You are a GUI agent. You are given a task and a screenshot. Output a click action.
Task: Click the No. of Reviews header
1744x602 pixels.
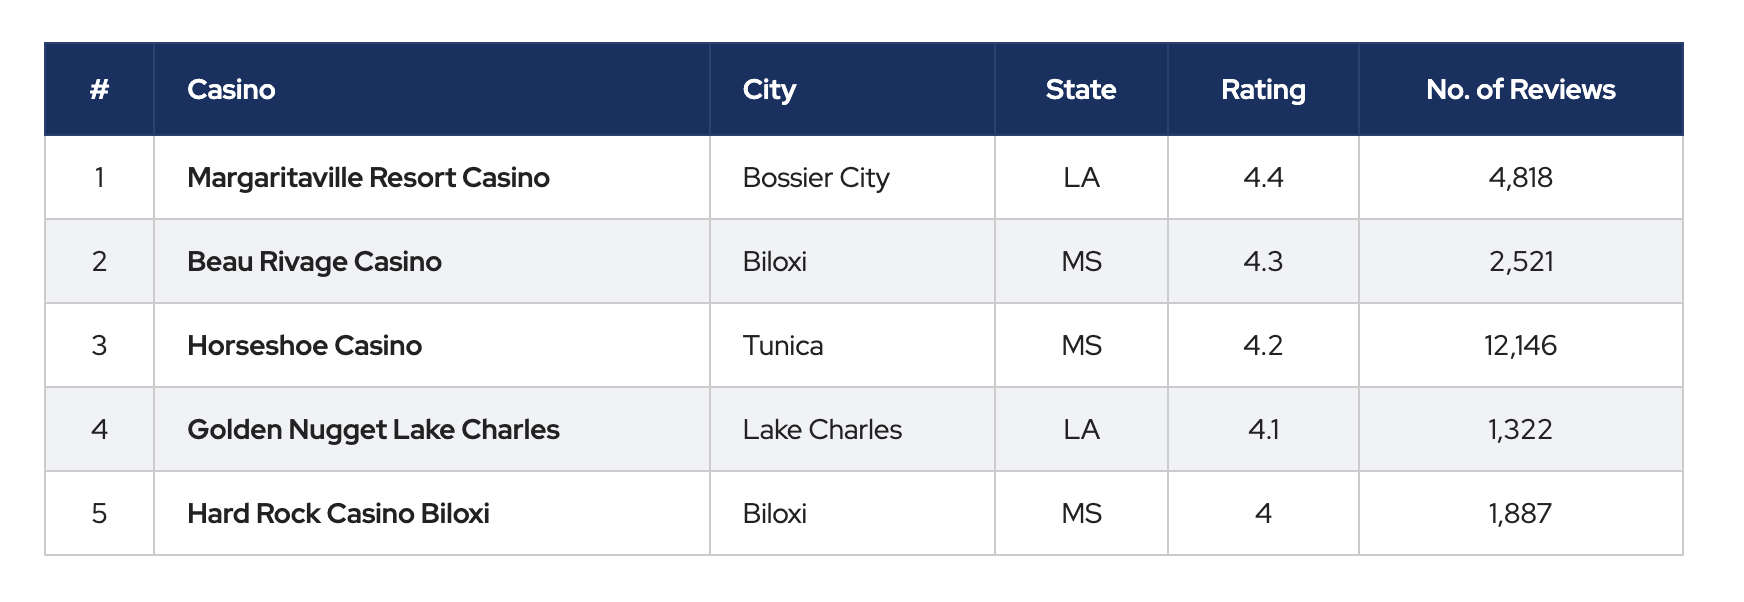[1520, 90]
